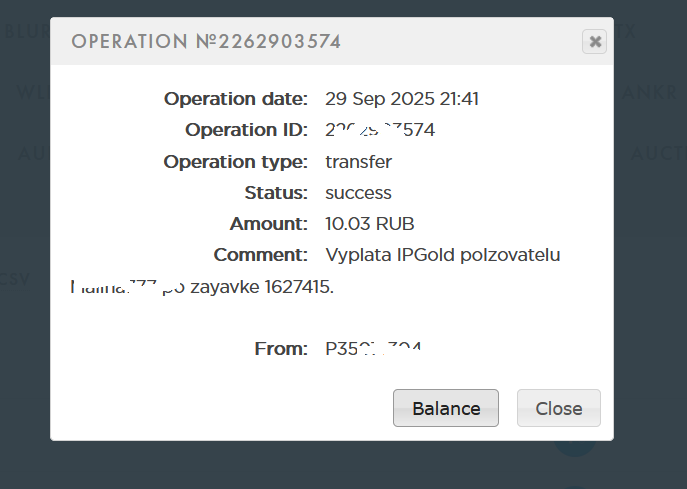Click the 'Amount:' label

tap(268, 223)
